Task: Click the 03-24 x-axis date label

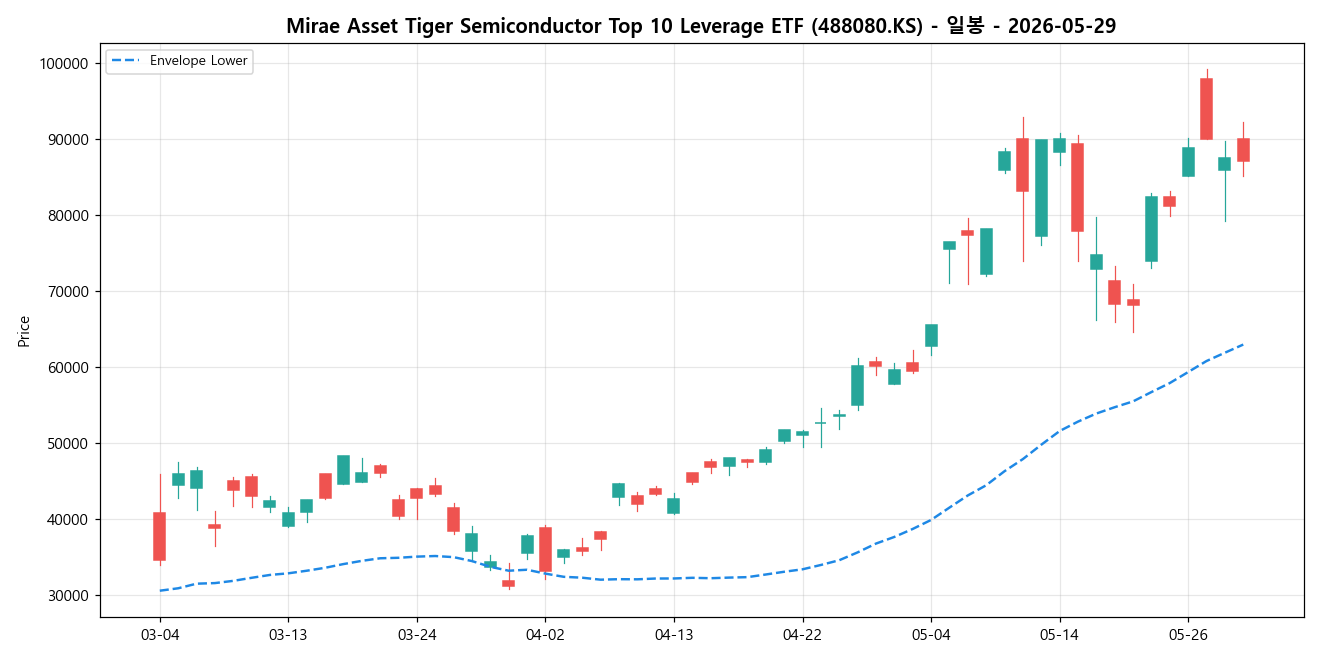Action: click(x=416, y=635)
